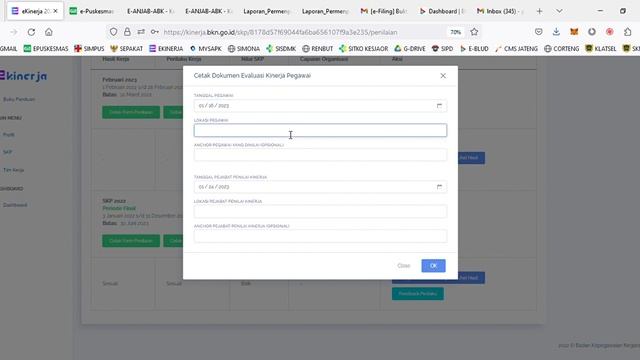Open E-BLUD bookmark

[x=474, y=49]
